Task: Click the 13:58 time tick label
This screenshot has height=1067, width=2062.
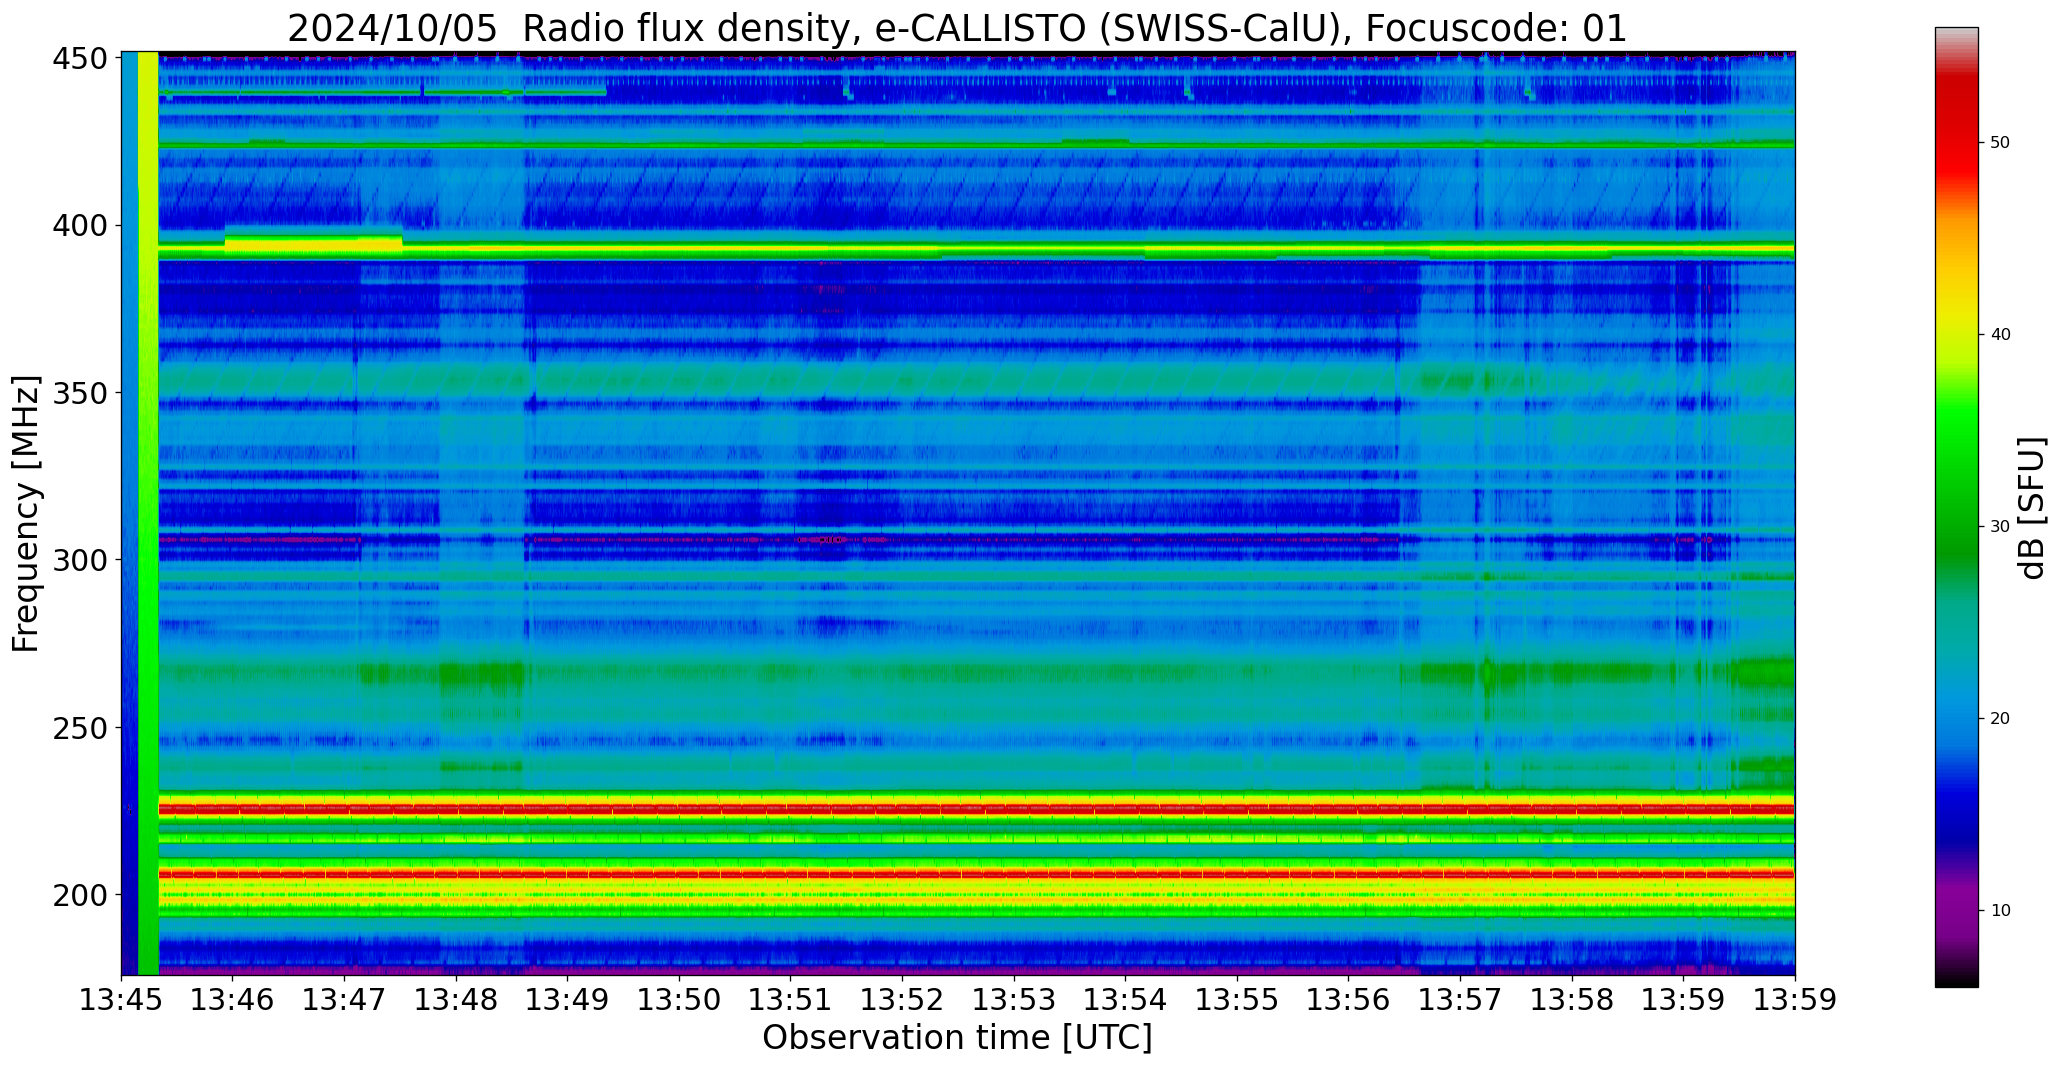Action: click(1572, 1000)
